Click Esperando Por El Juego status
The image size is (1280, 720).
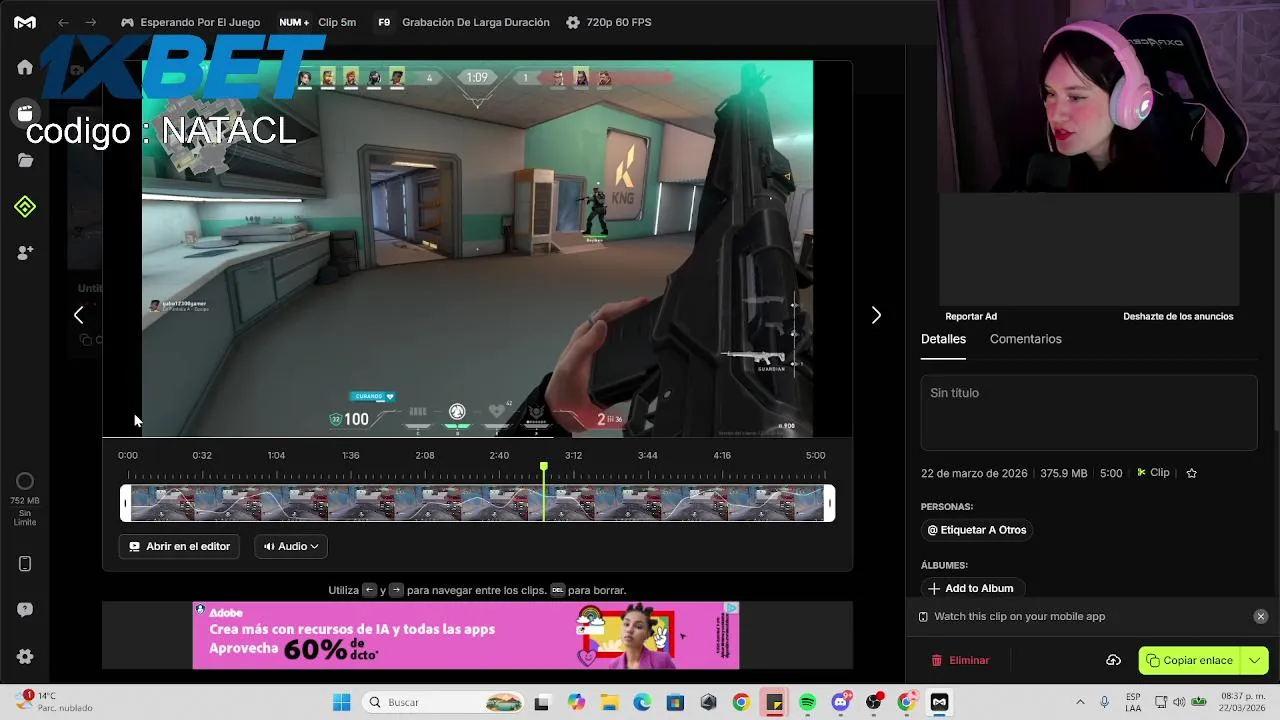pos(190,22)
